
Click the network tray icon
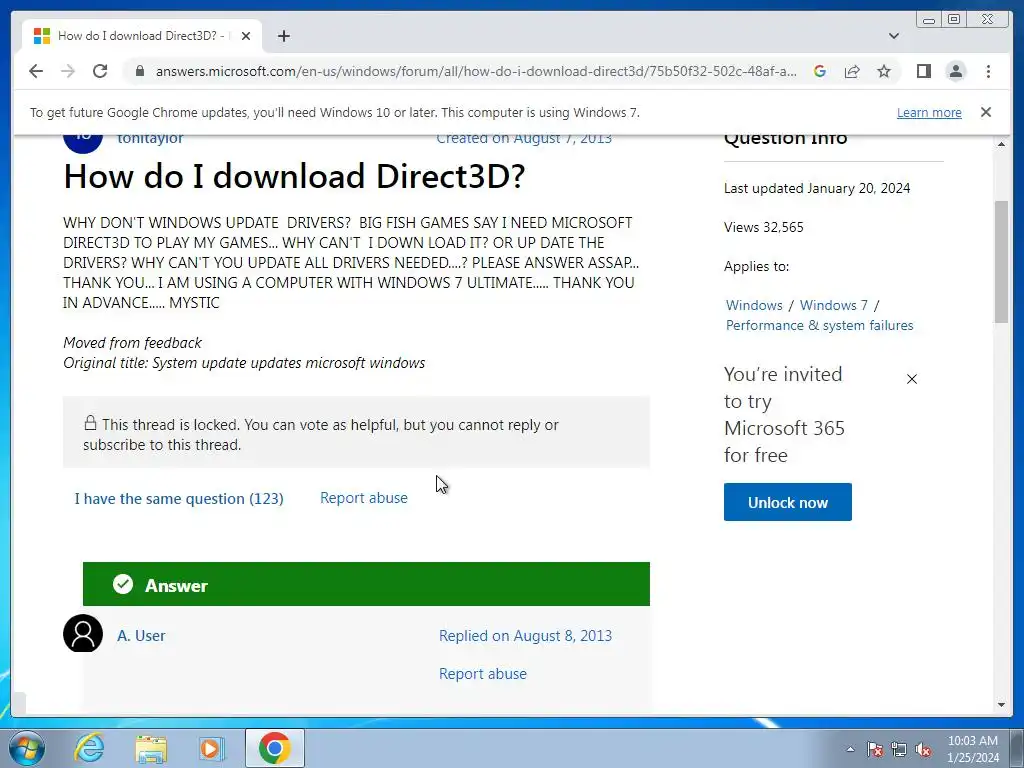coord(899,749)
